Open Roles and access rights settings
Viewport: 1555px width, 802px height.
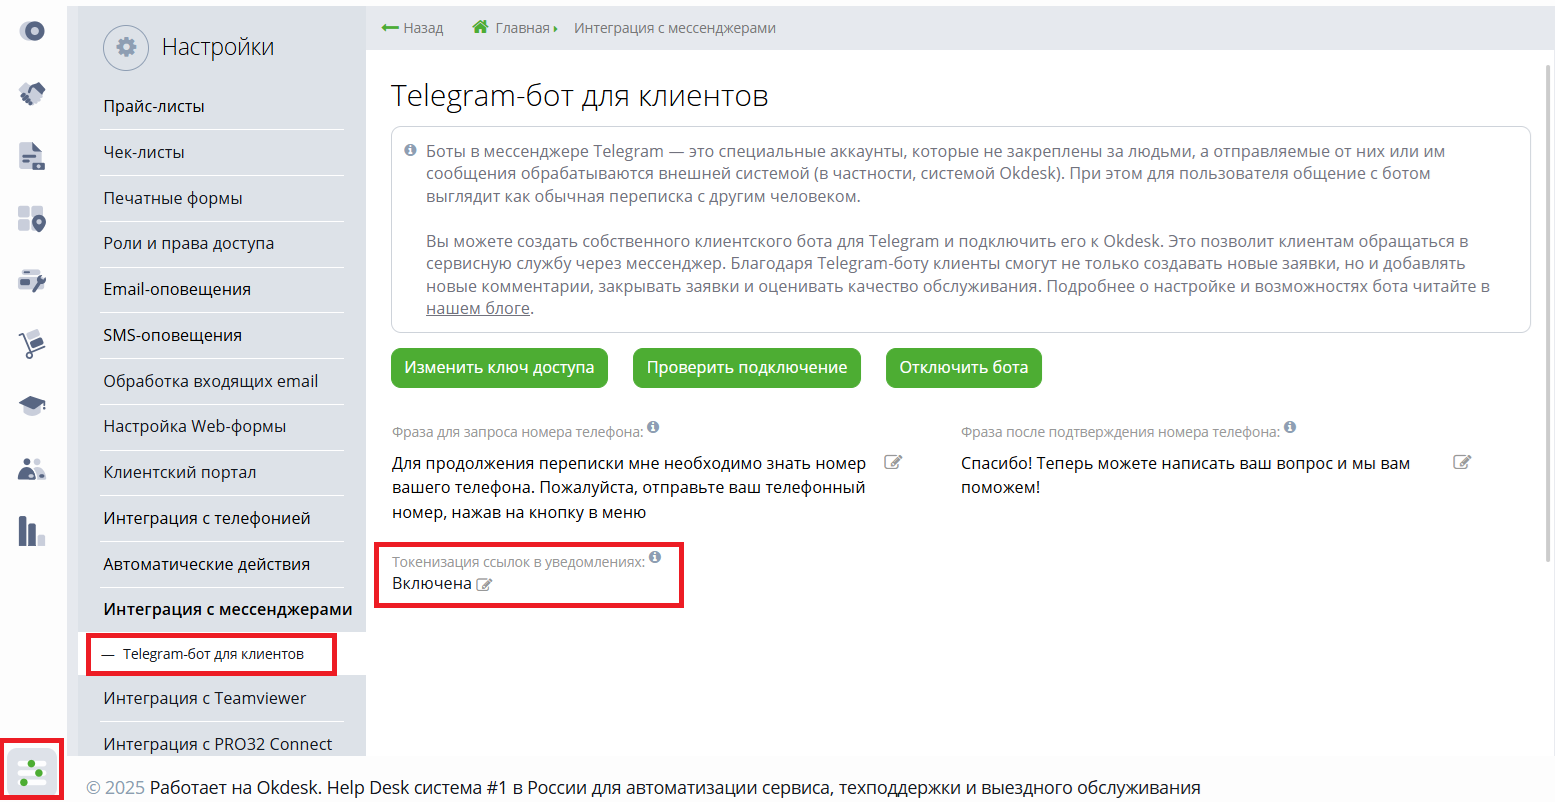click(188, 243)
